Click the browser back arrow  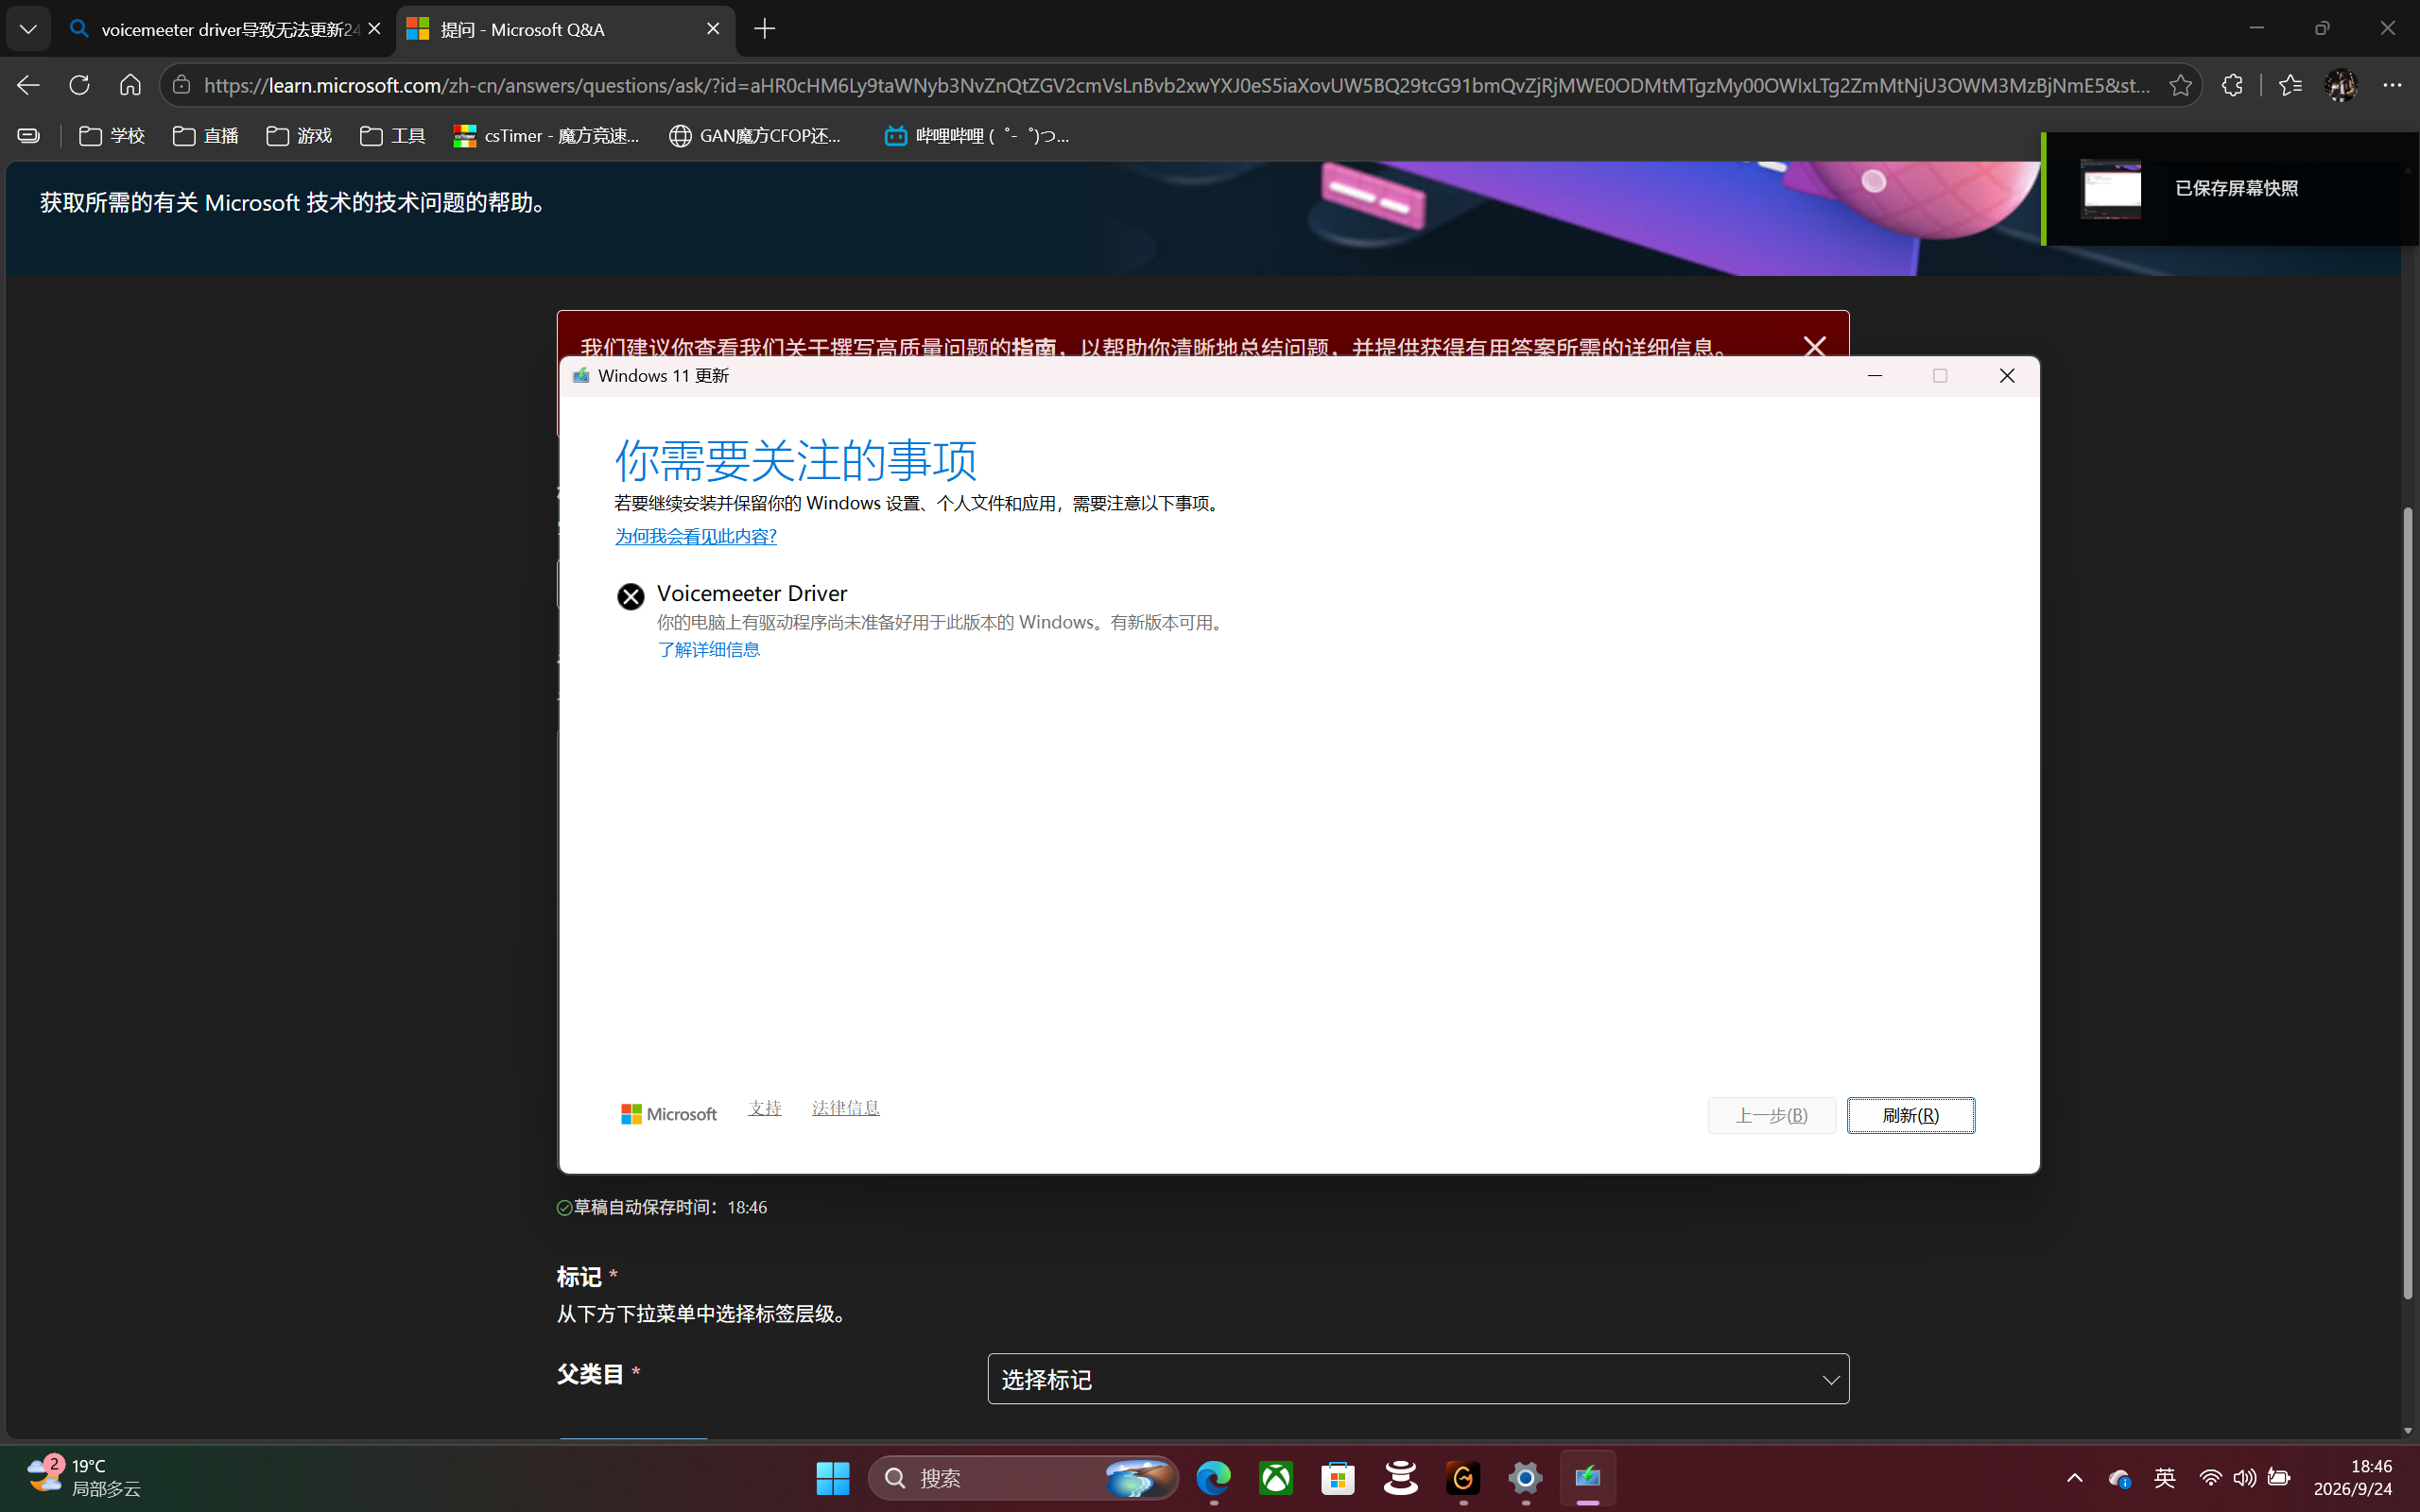click(28, 85)
